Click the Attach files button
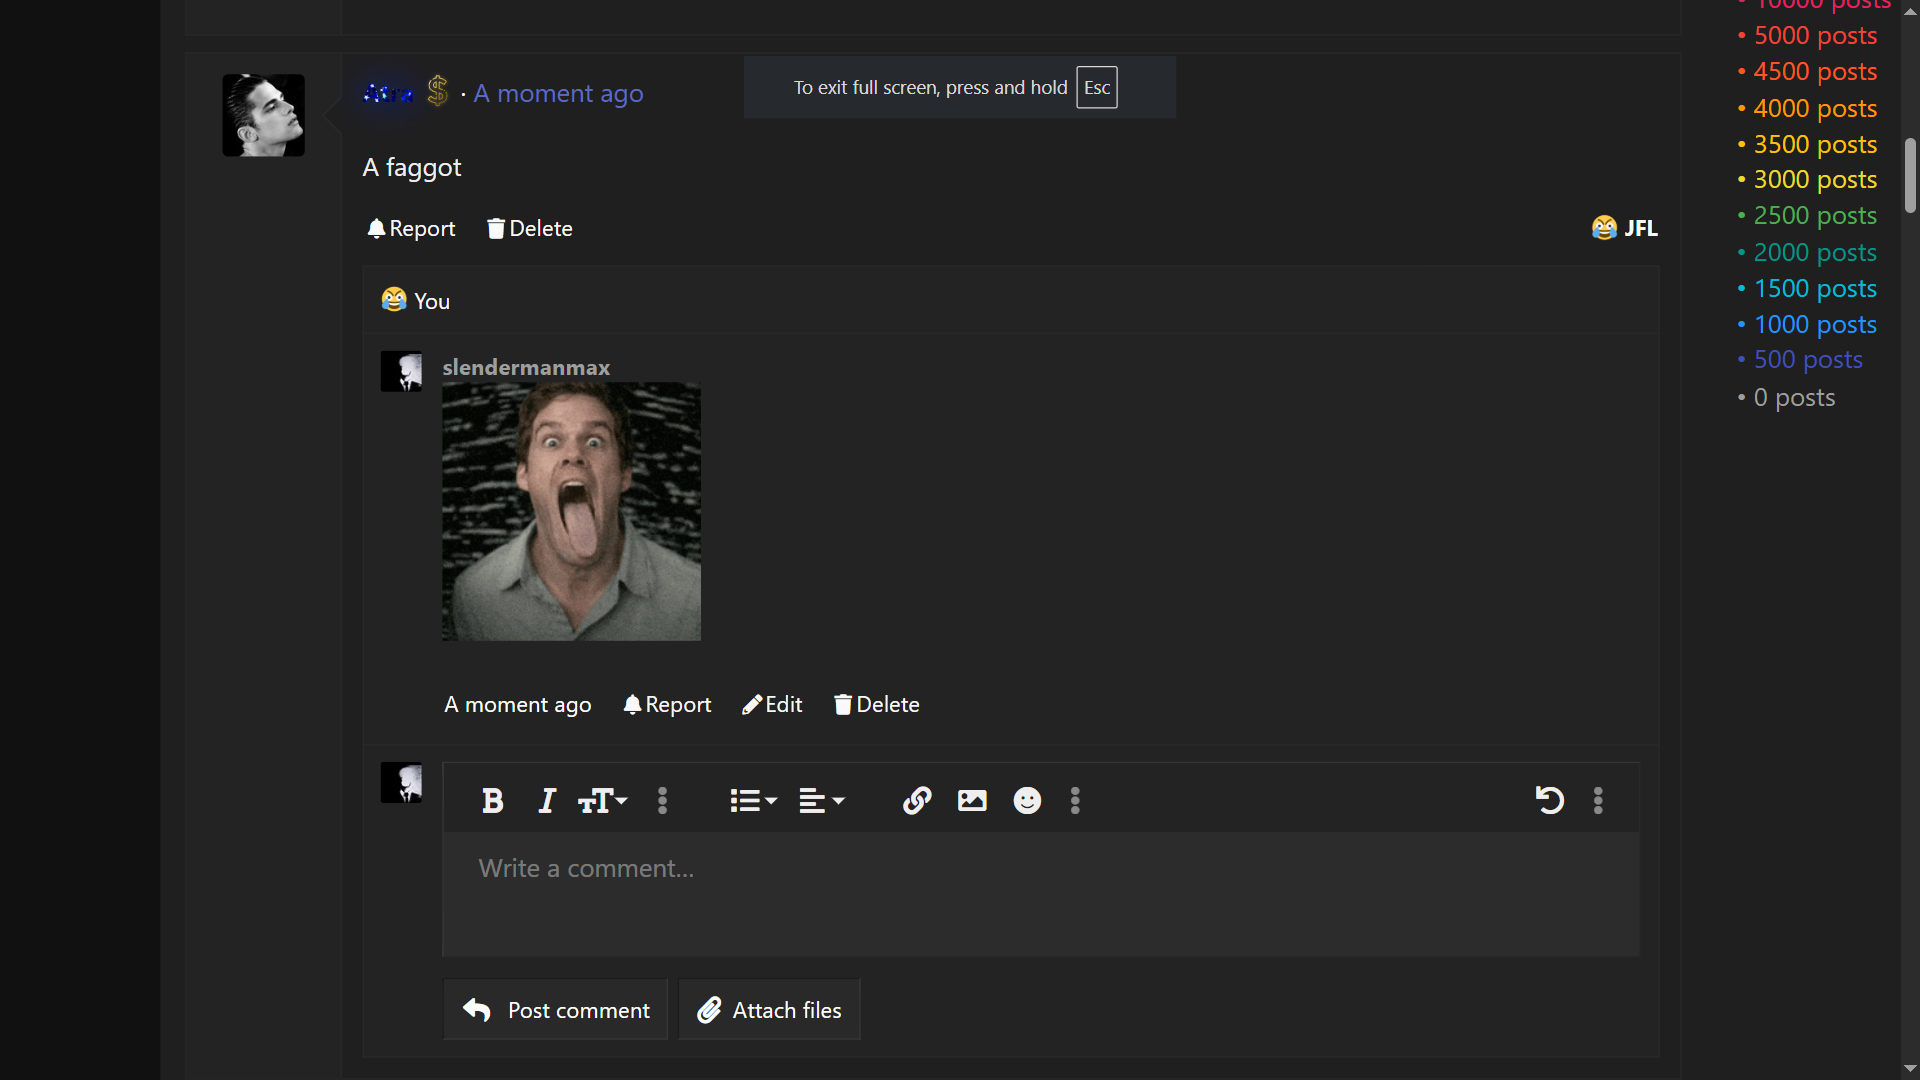Screen dimensions: 1920x1080 [x=769, y=1010]
